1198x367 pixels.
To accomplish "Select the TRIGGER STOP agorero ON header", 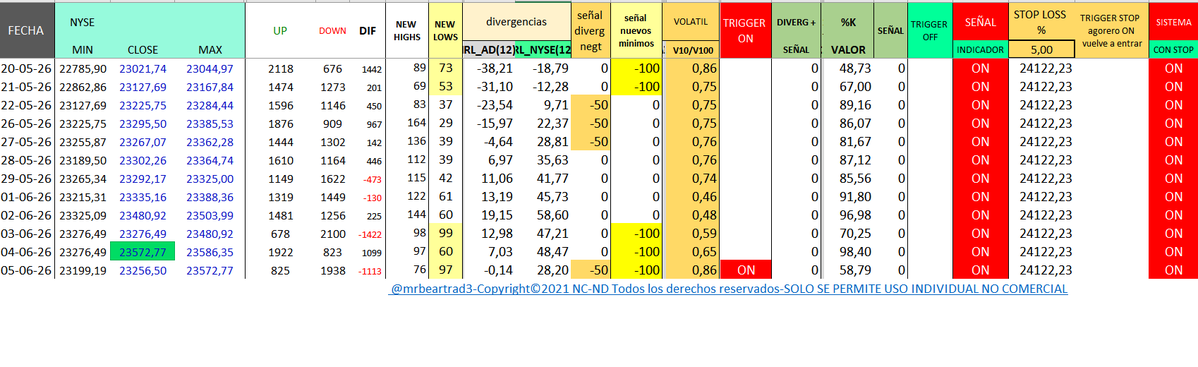I will [1111, 31].
